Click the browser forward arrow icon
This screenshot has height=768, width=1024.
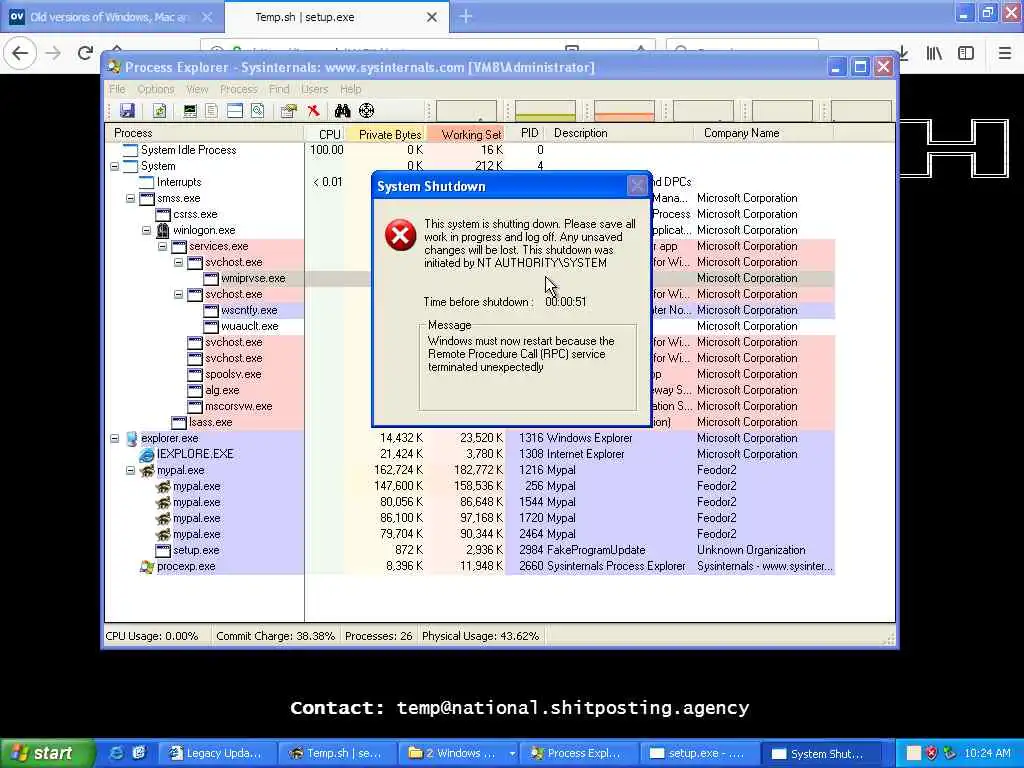tap(53, 53)
